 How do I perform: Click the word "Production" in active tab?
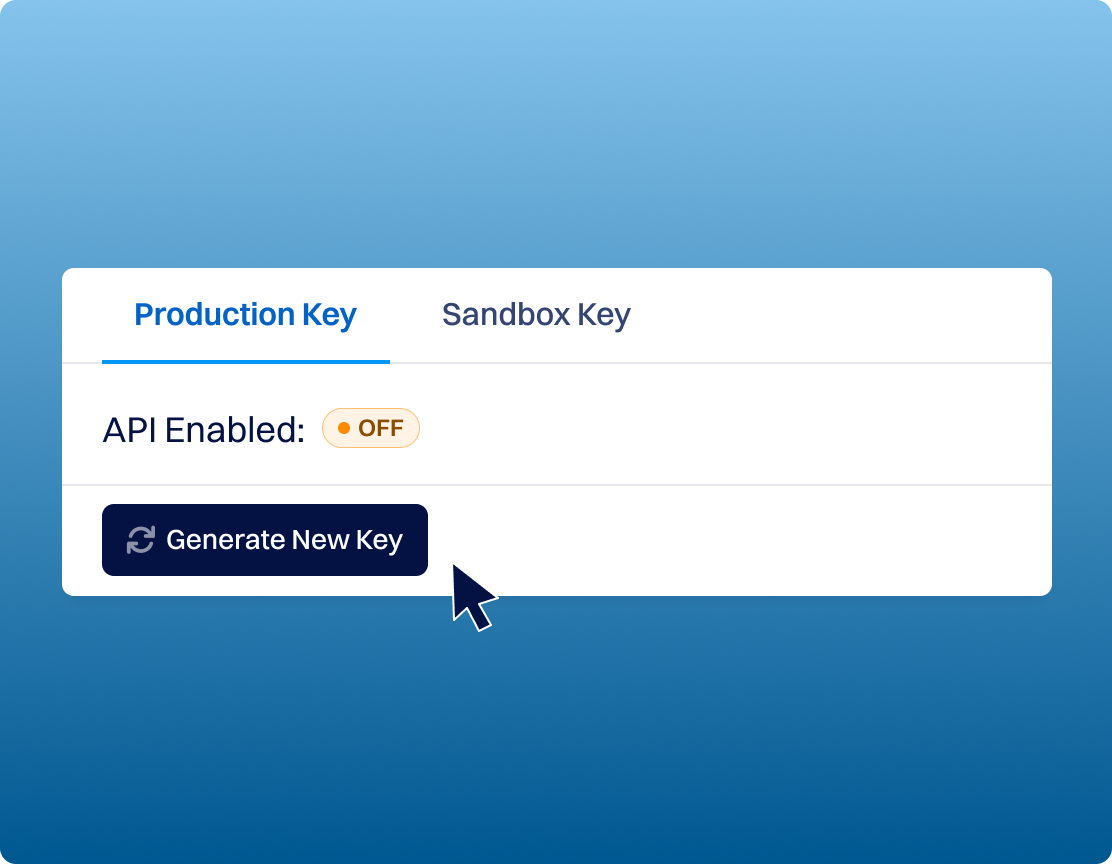[215, 315]
